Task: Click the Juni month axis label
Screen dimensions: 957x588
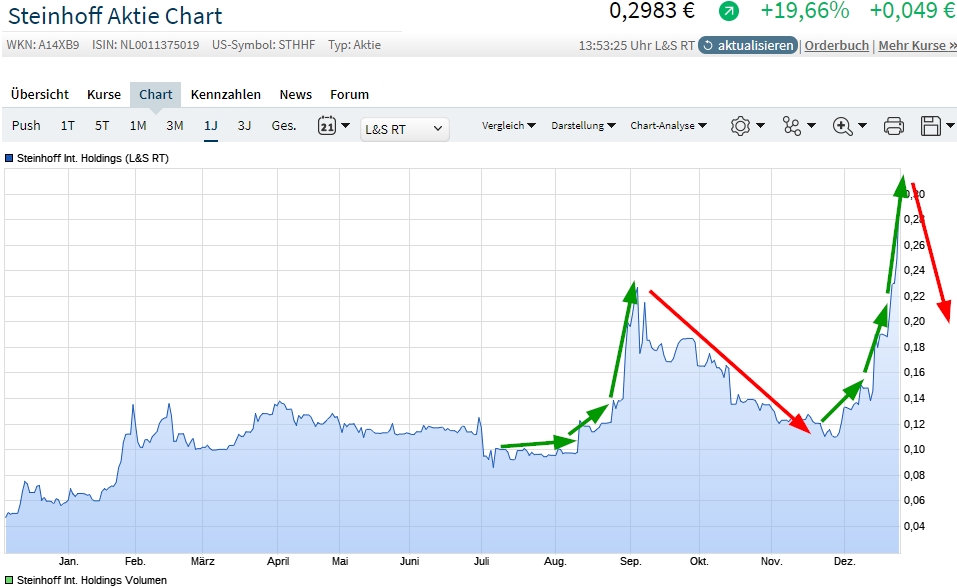Action: [x=409, y=561]
